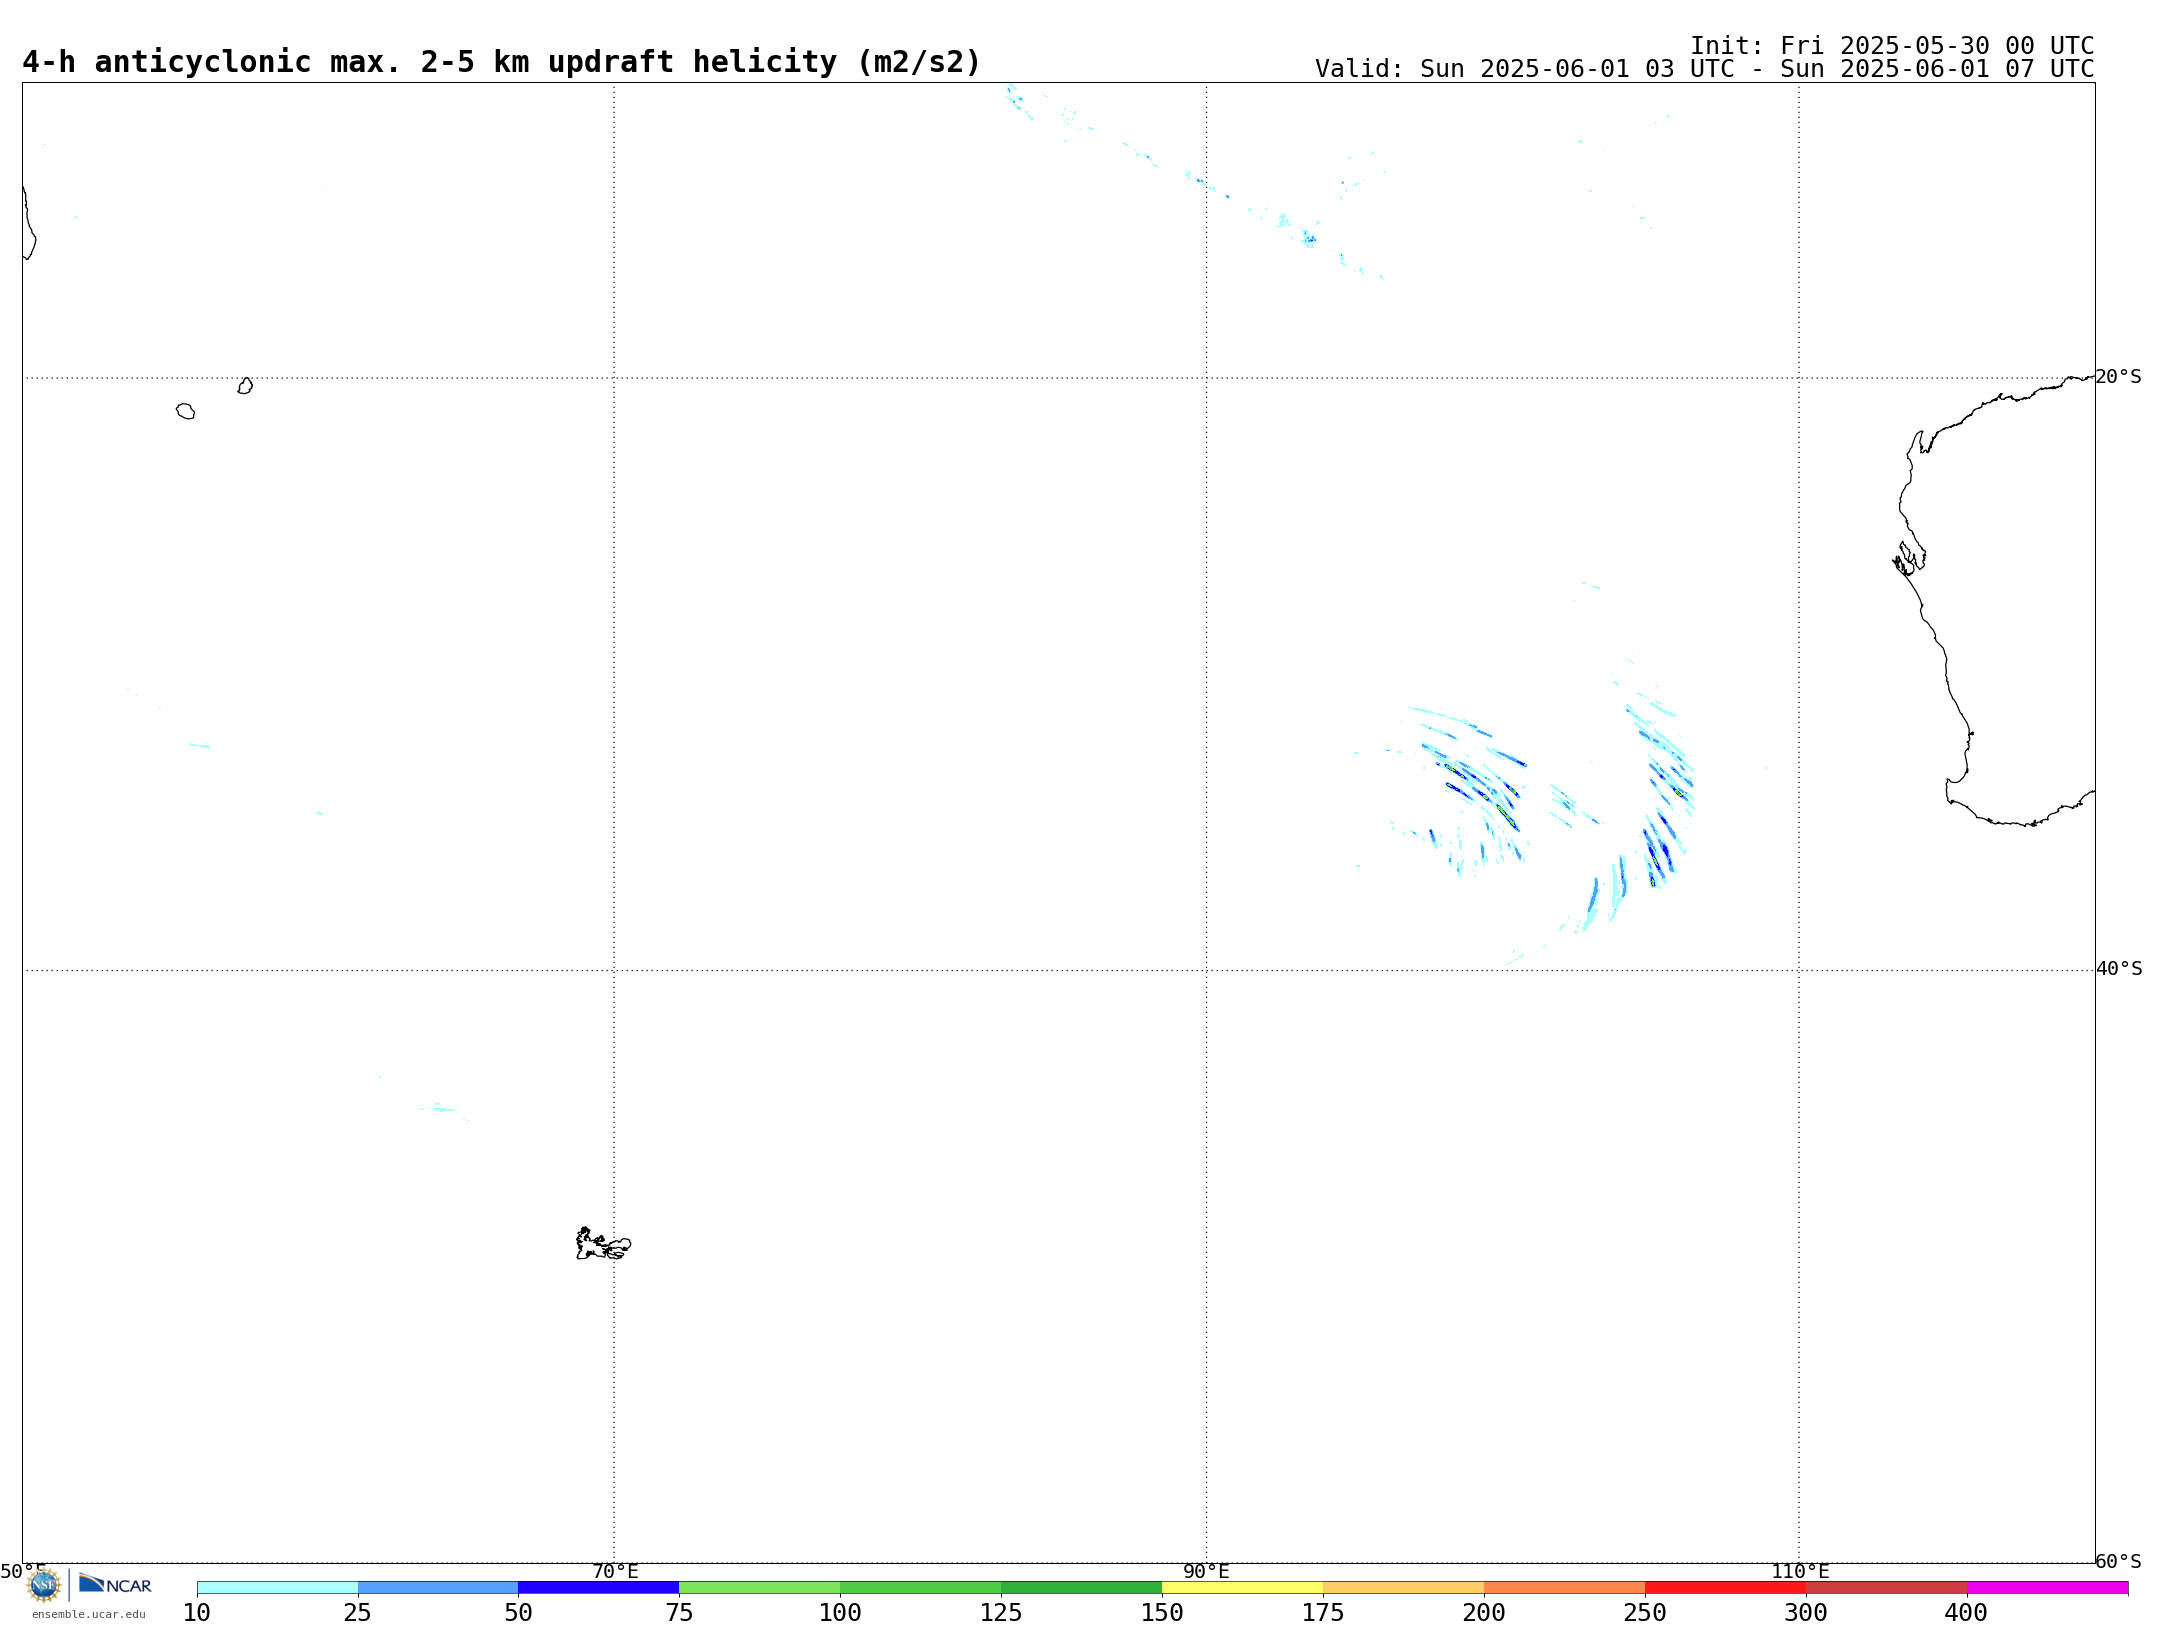This screenshot has width=2160, height=1626.
Task: Click the light orange 175-200 color swatch
Action: click(1404, 1588)
